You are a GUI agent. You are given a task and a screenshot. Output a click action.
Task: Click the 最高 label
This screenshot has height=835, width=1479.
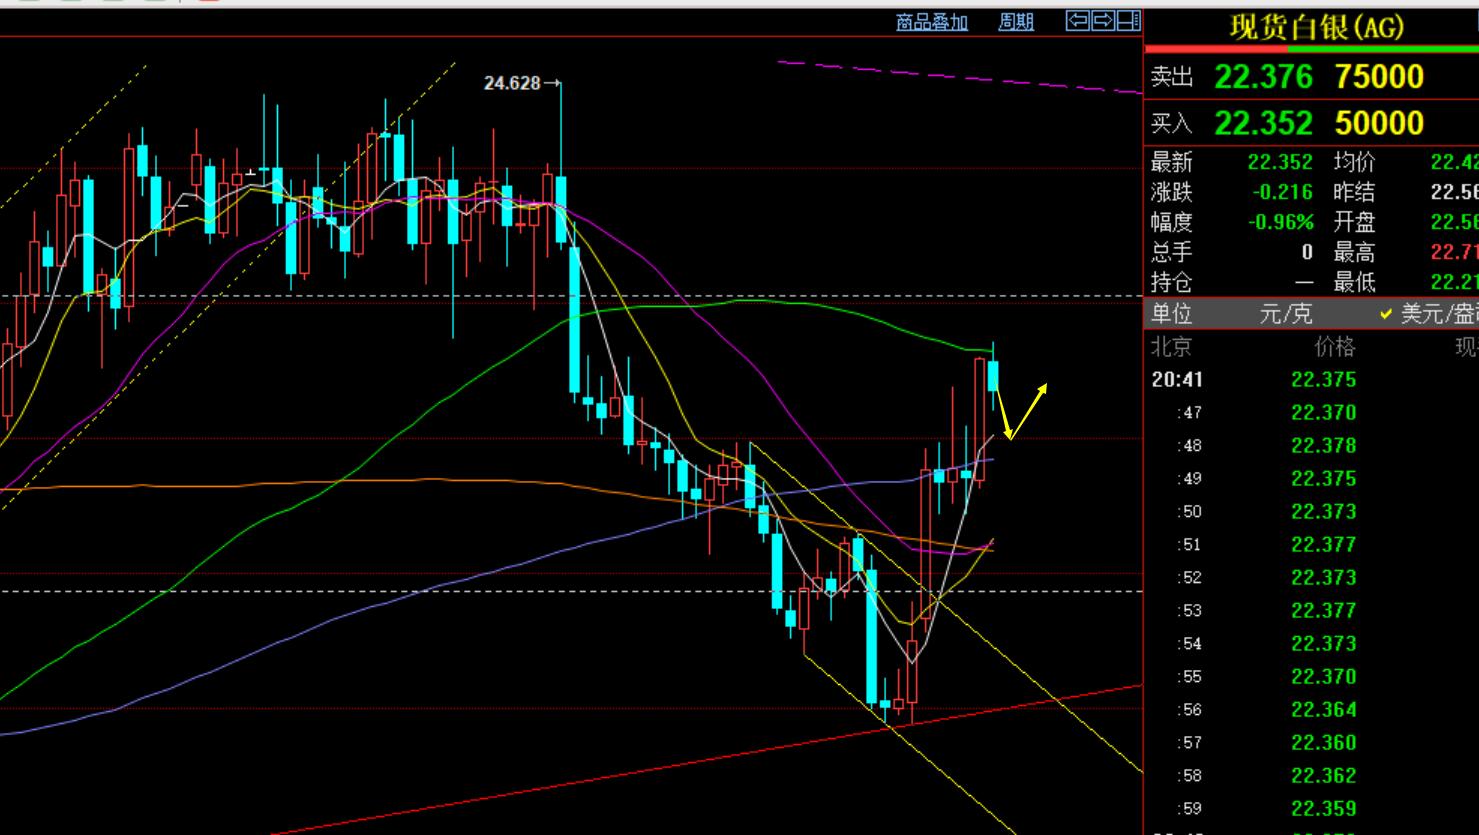pyautogui.click(x=1354, y=252)
